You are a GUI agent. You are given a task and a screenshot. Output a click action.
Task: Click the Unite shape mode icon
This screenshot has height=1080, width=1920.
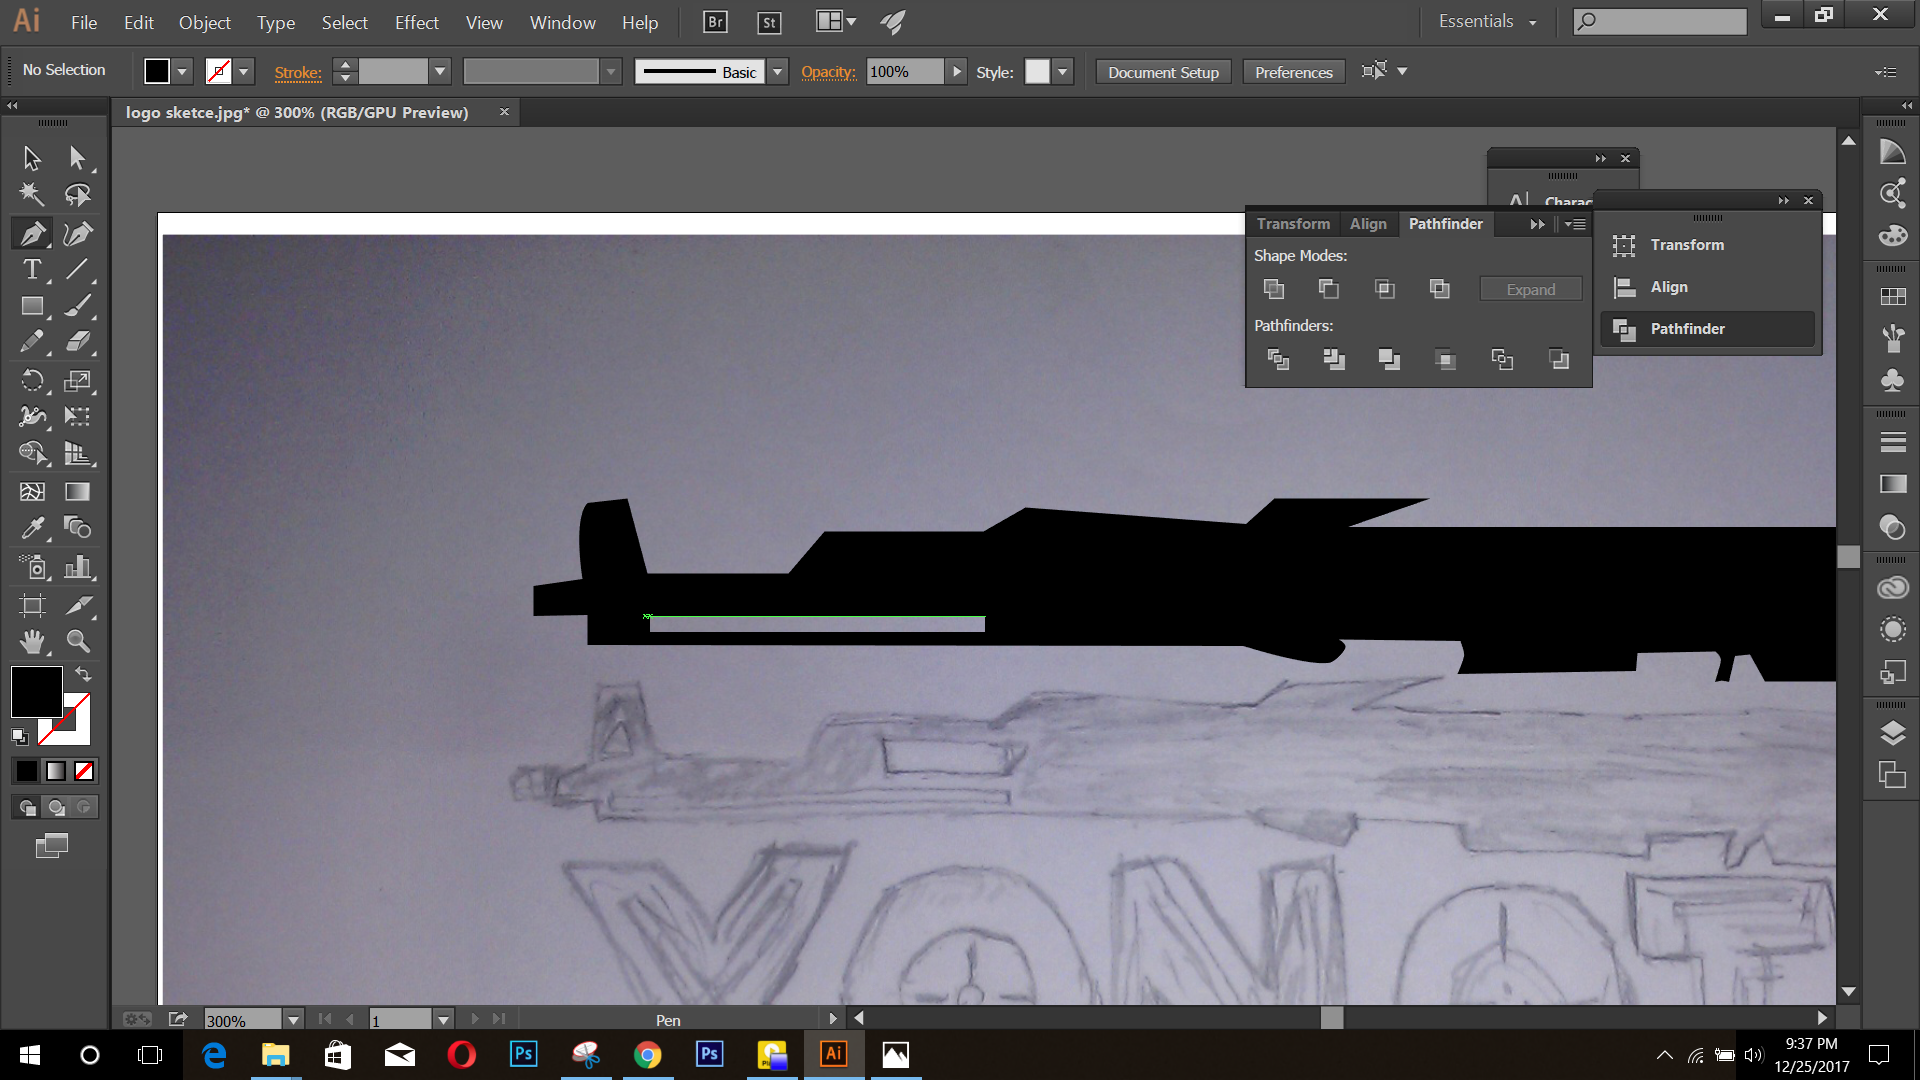(1274, 289)
